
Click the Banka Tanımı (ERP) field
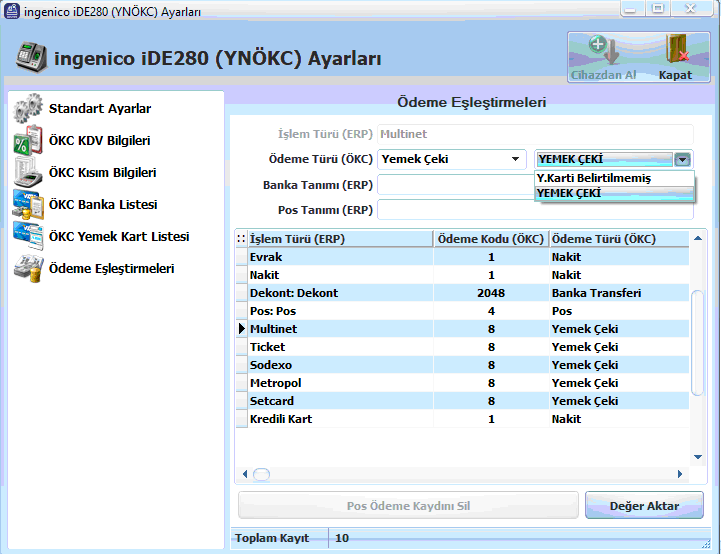(x=456, y=185)
